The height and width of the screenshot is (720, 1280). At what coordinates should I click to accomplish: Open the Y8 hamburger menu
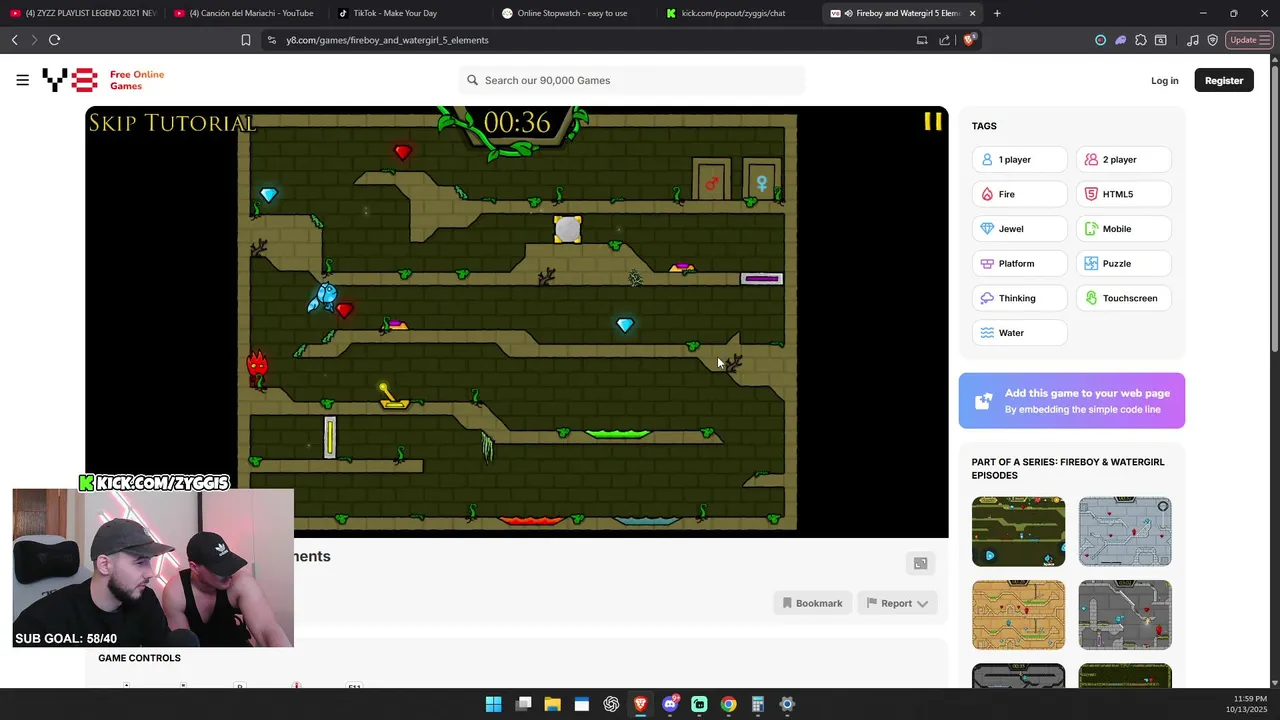(x=22, y=80)
